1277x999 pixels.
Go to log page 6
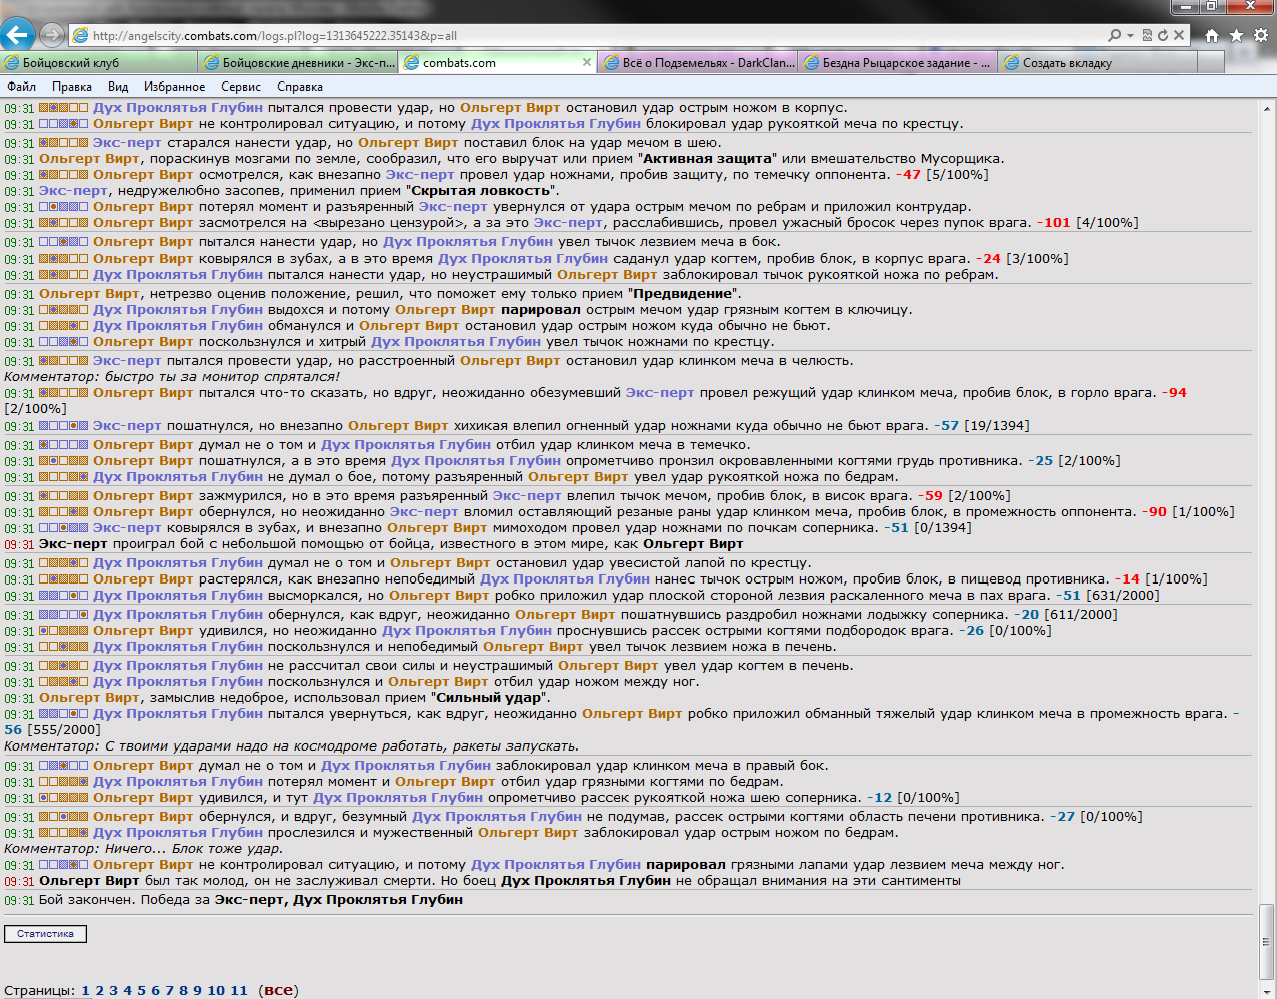click(155, 991)
